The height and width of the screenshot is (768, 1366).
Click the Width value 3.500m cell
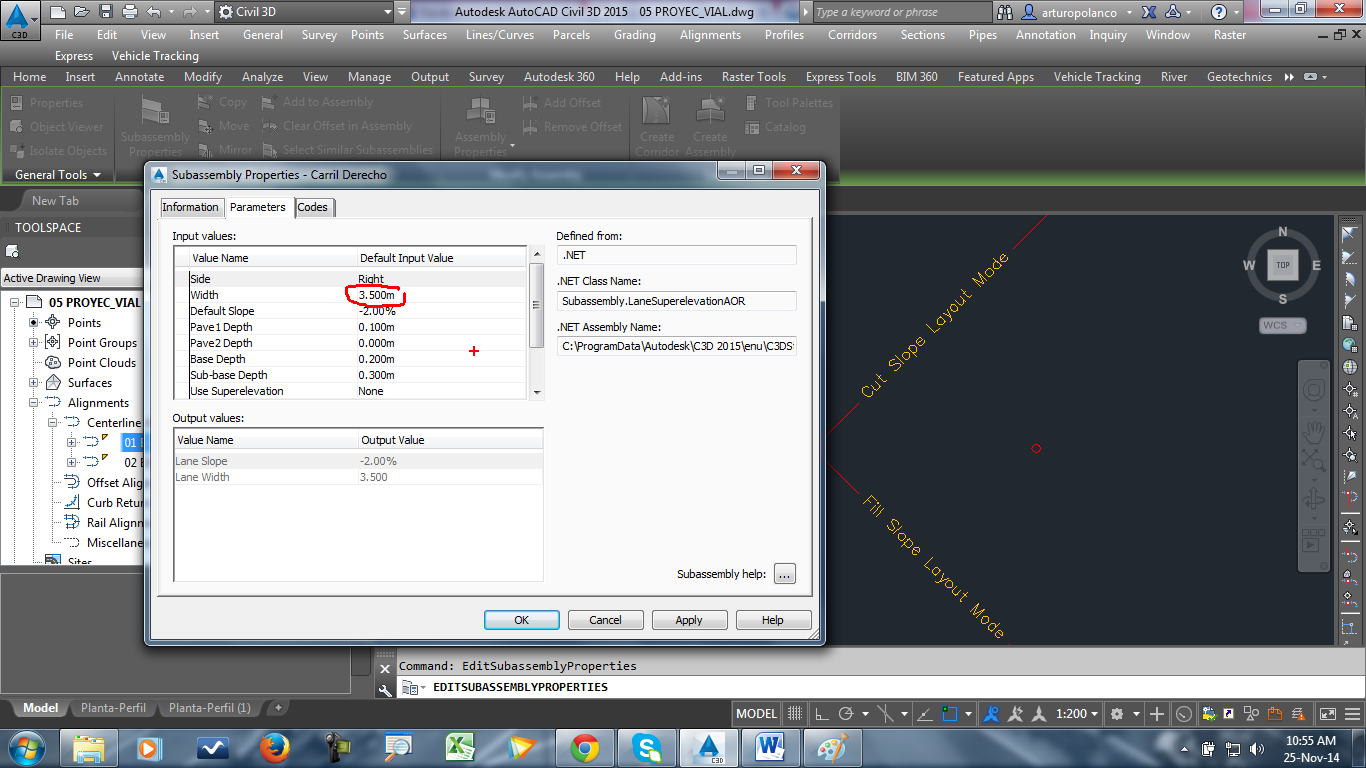click(441, 295)
